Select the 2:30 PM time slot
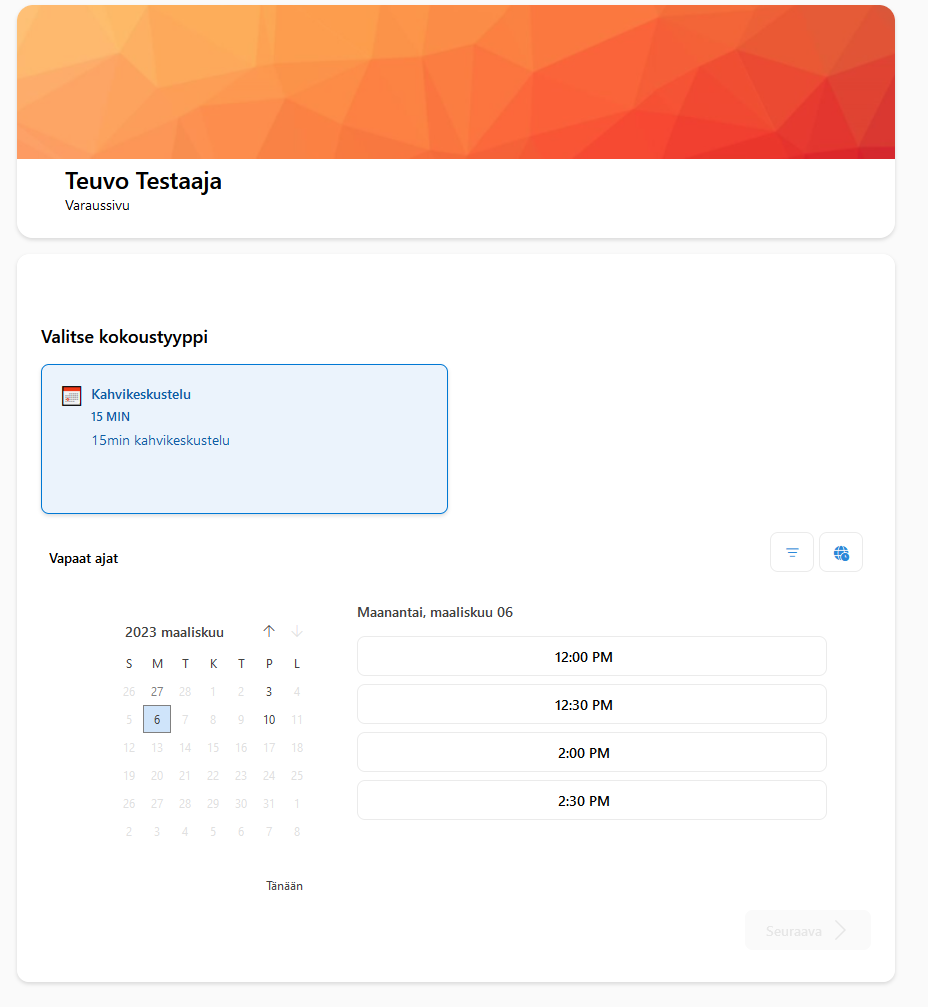This screenshot has height=1007, width=928. click(x=591, y=800)
